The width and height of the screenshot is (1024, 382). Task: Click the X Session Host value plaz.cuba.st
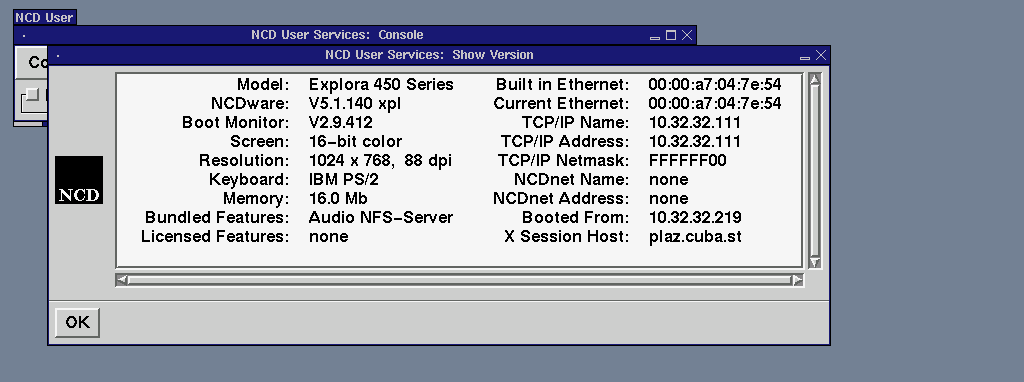695,236
